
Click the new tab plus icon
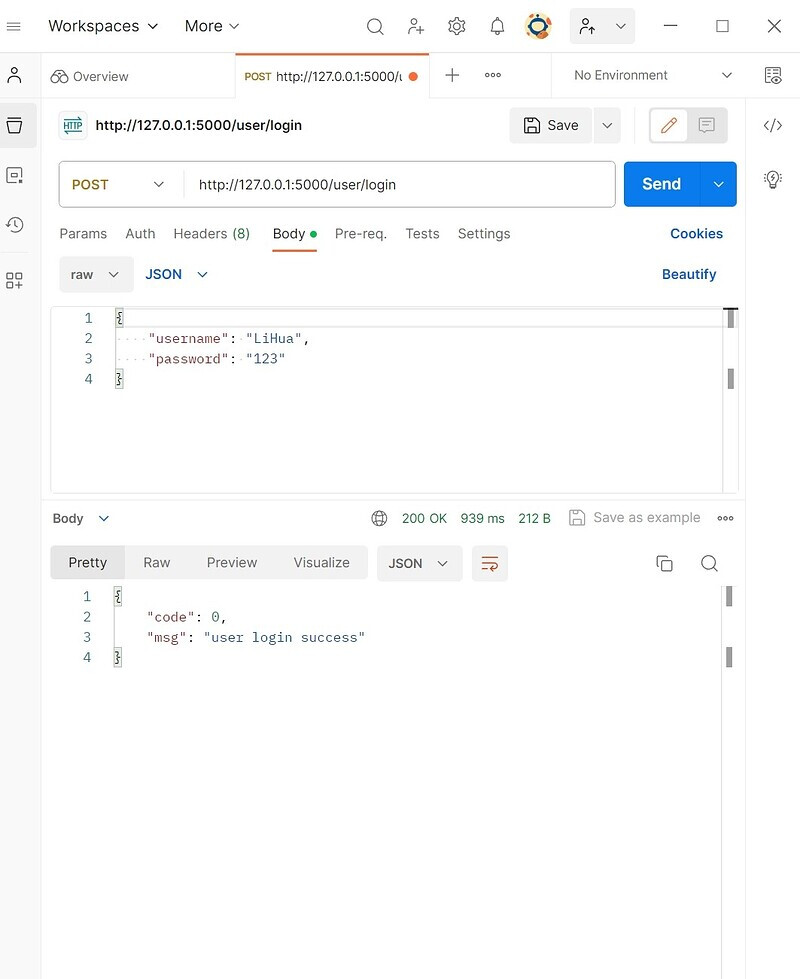452,76
